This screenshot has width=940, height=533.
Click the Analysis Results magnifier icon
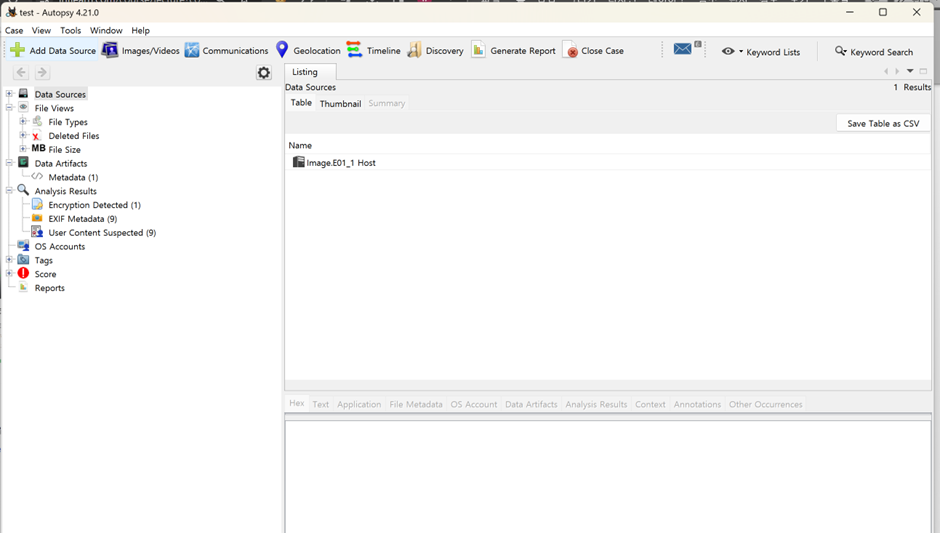(x=23, y=190)
